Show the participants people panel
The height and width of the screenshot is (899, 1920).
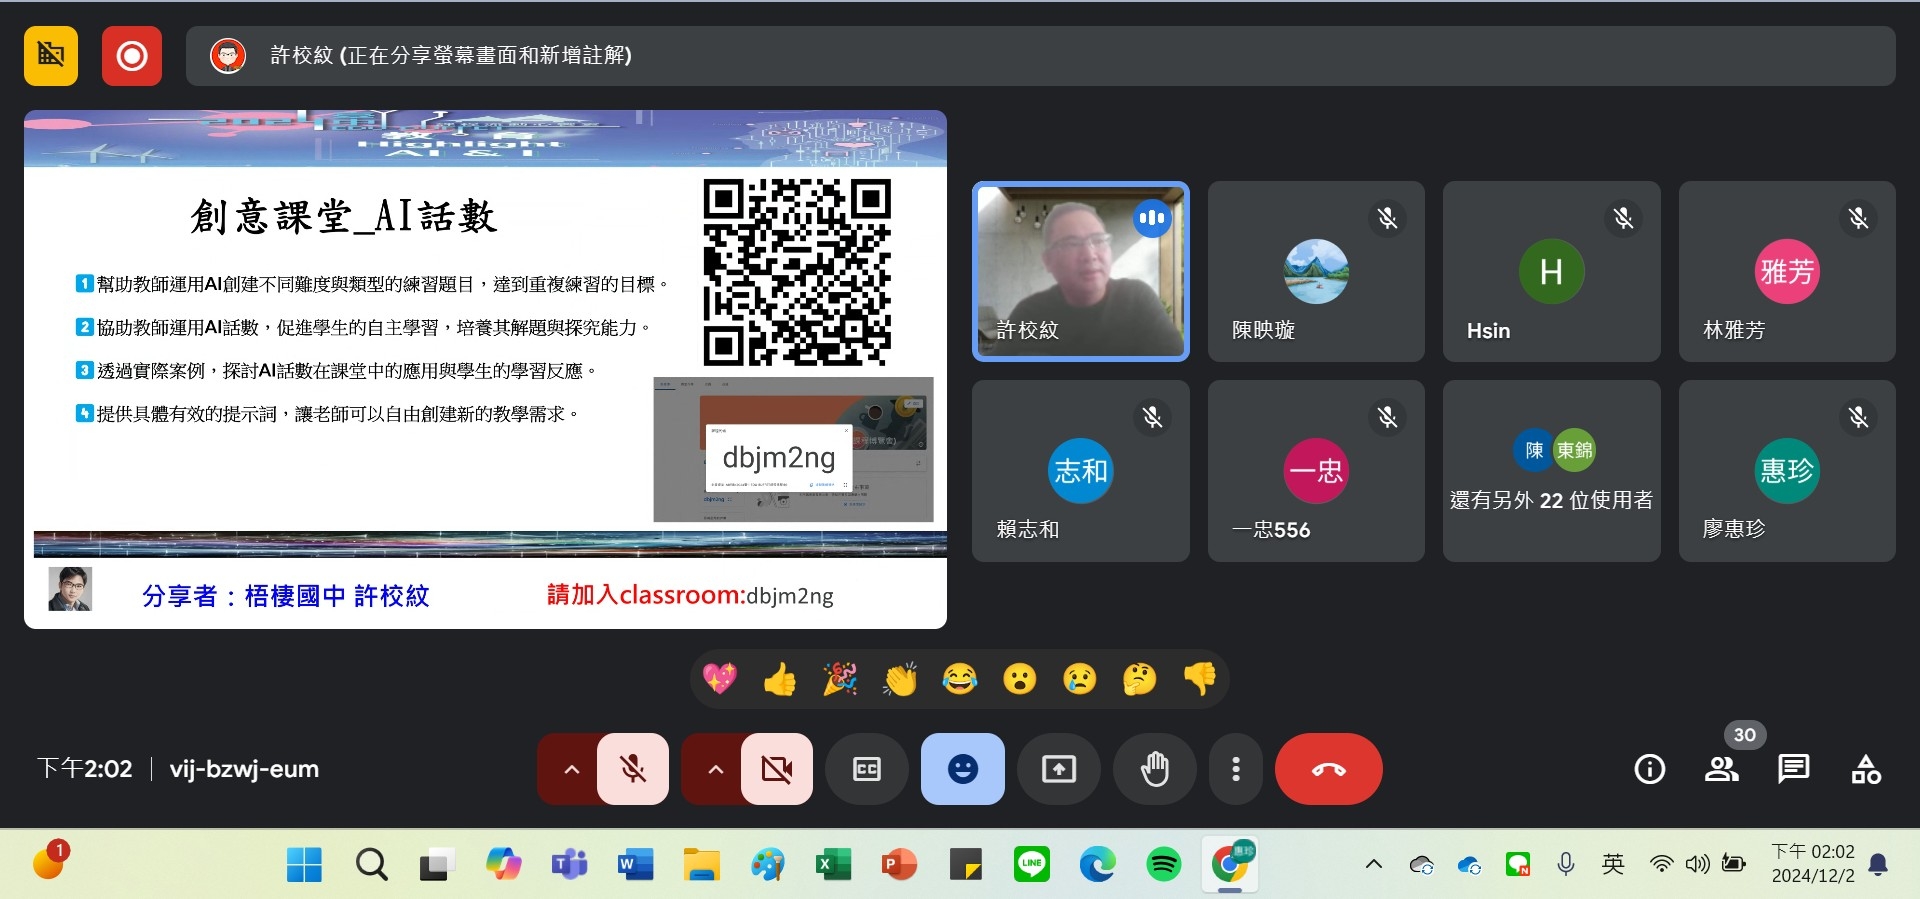click(1721, 769)
